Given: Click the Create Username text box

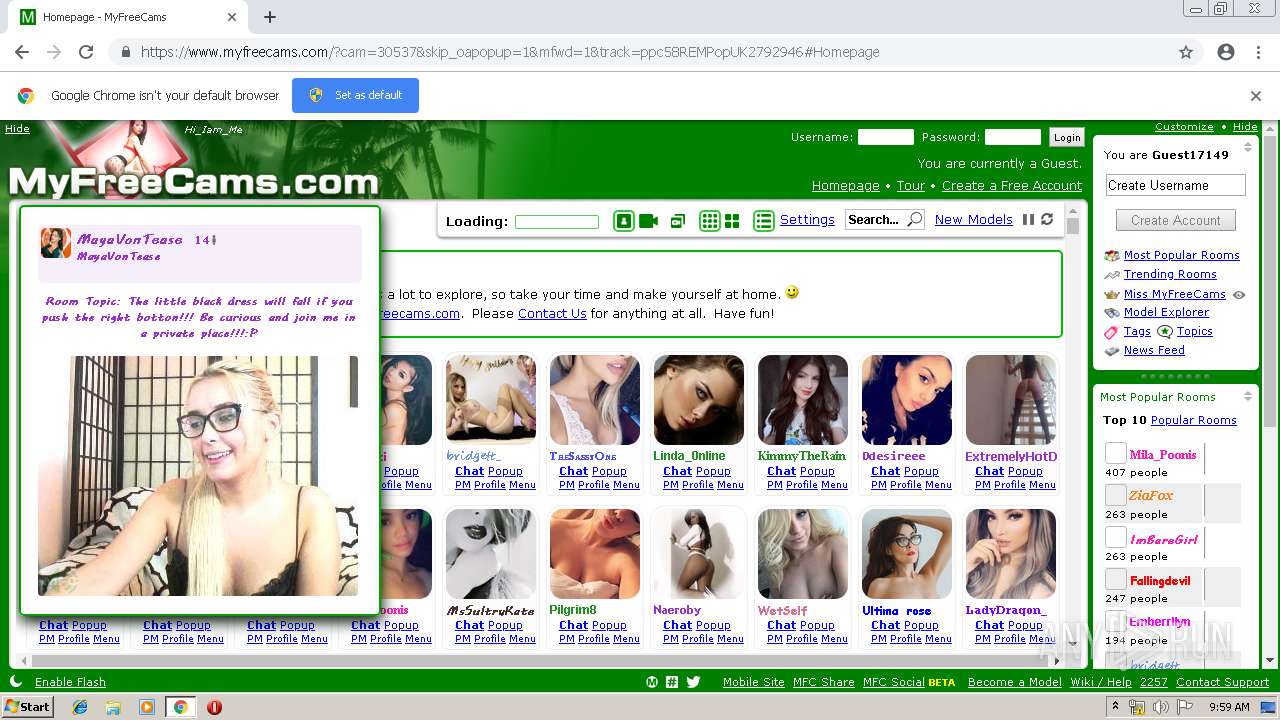Looking at the screenshot, I should click(x=1176, y=185).
